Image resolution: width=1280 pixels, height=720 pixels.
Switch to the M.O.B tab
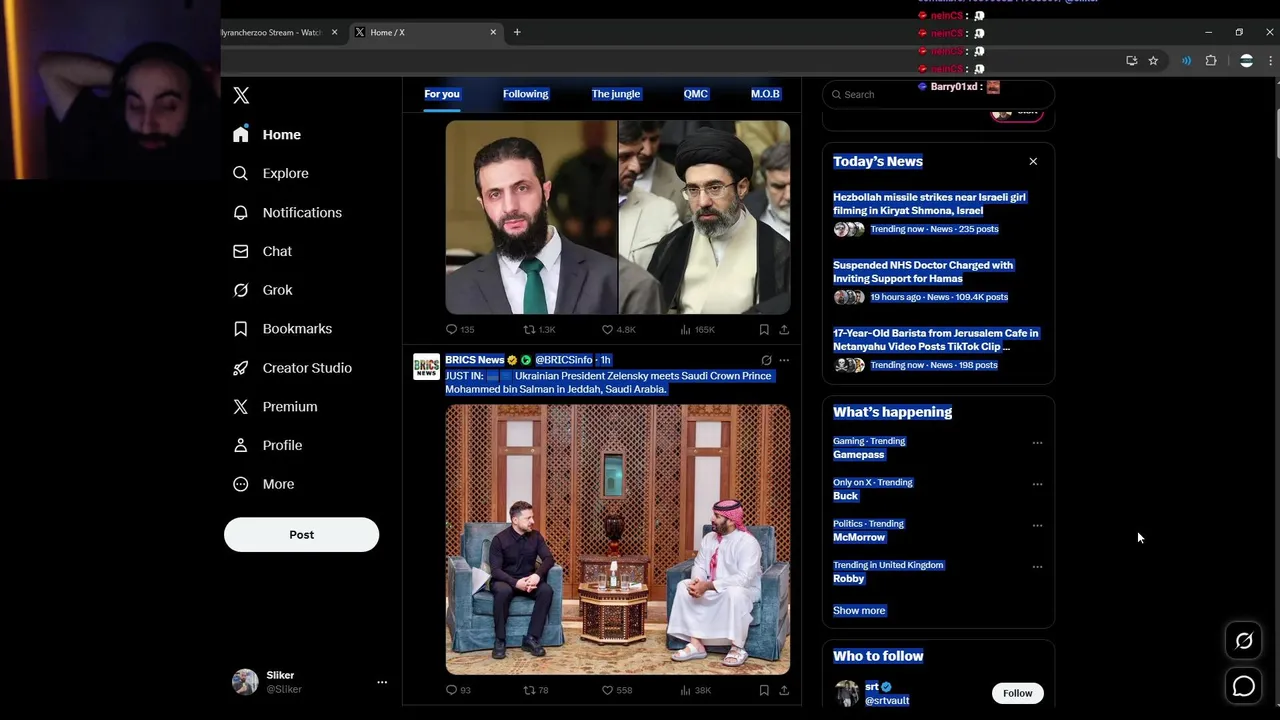765,94
